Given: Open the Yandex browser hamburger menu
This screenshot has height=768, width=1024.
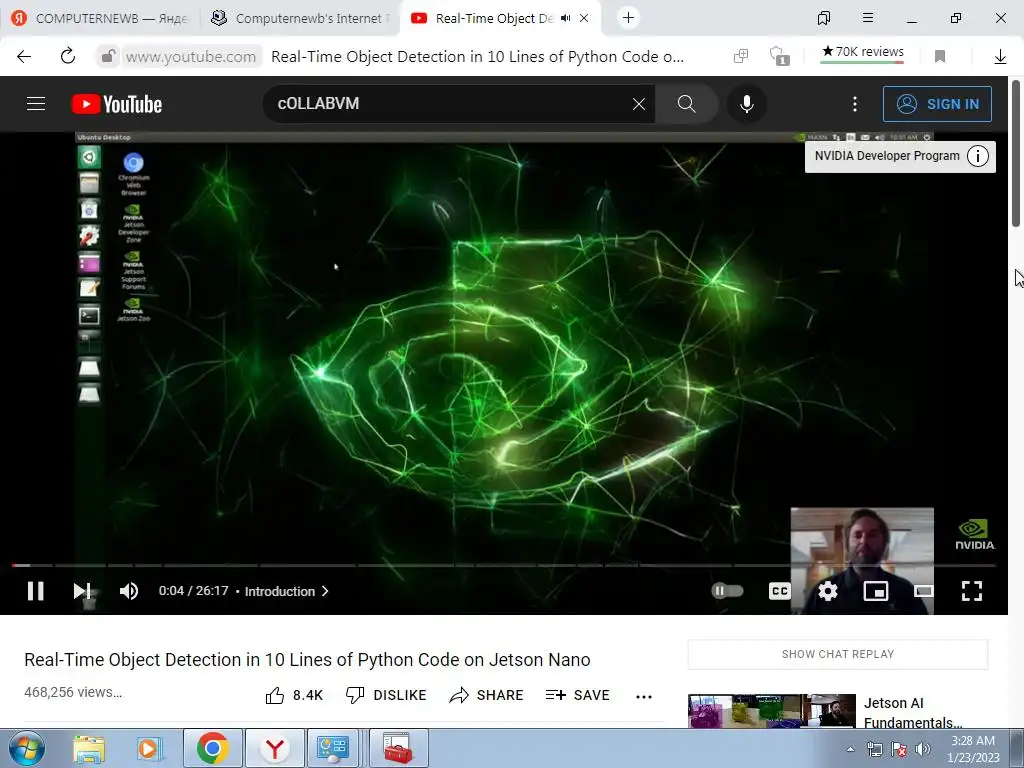Looking at the screenshot, I should (x=868, y=18).
